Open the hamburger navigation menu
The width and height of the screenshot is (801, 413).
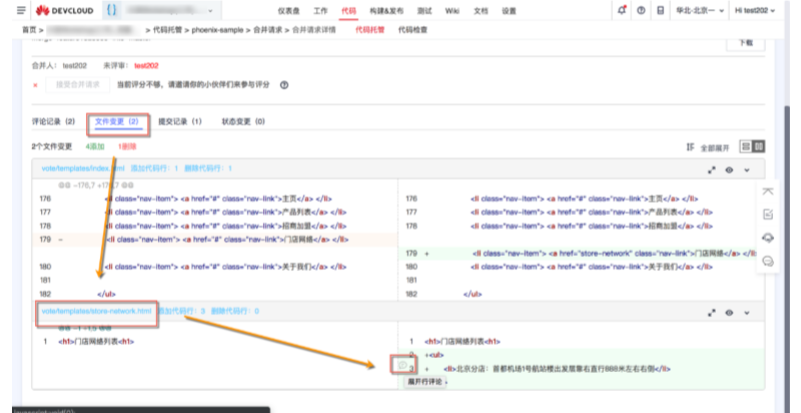(21, 10)
